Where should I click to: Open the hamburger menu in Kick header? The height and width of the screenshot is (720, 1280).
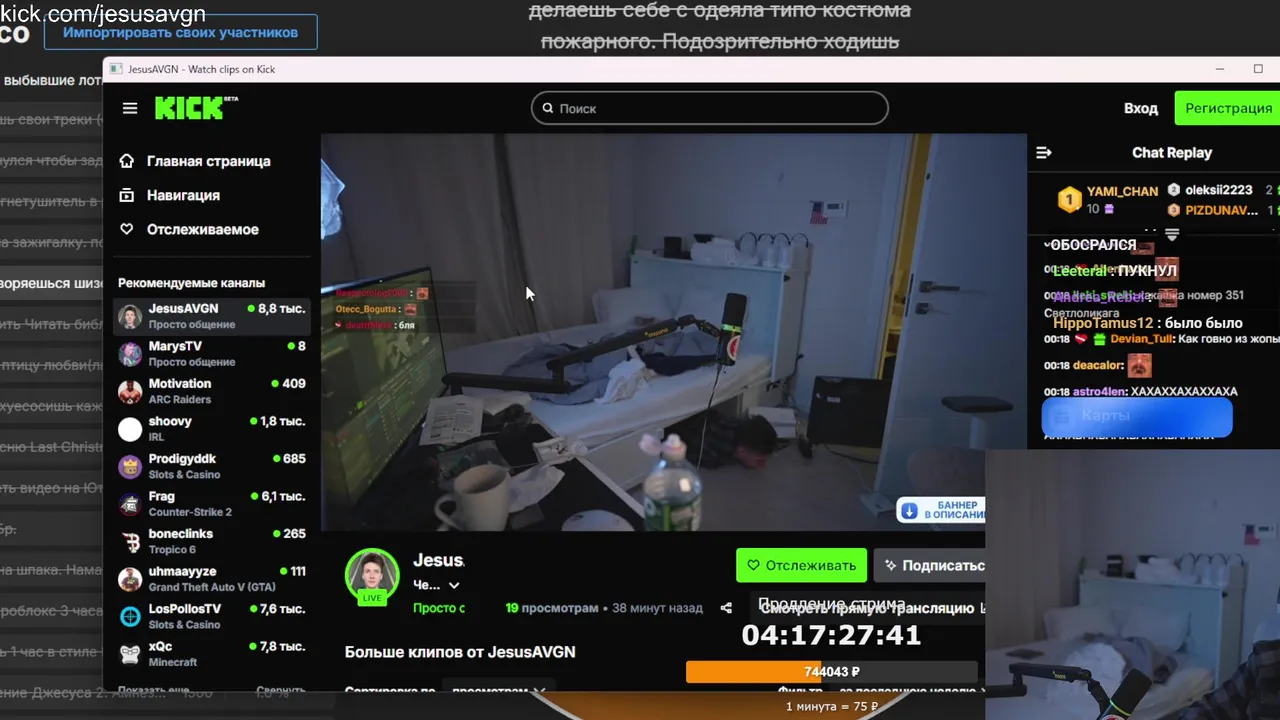point(130,108)
